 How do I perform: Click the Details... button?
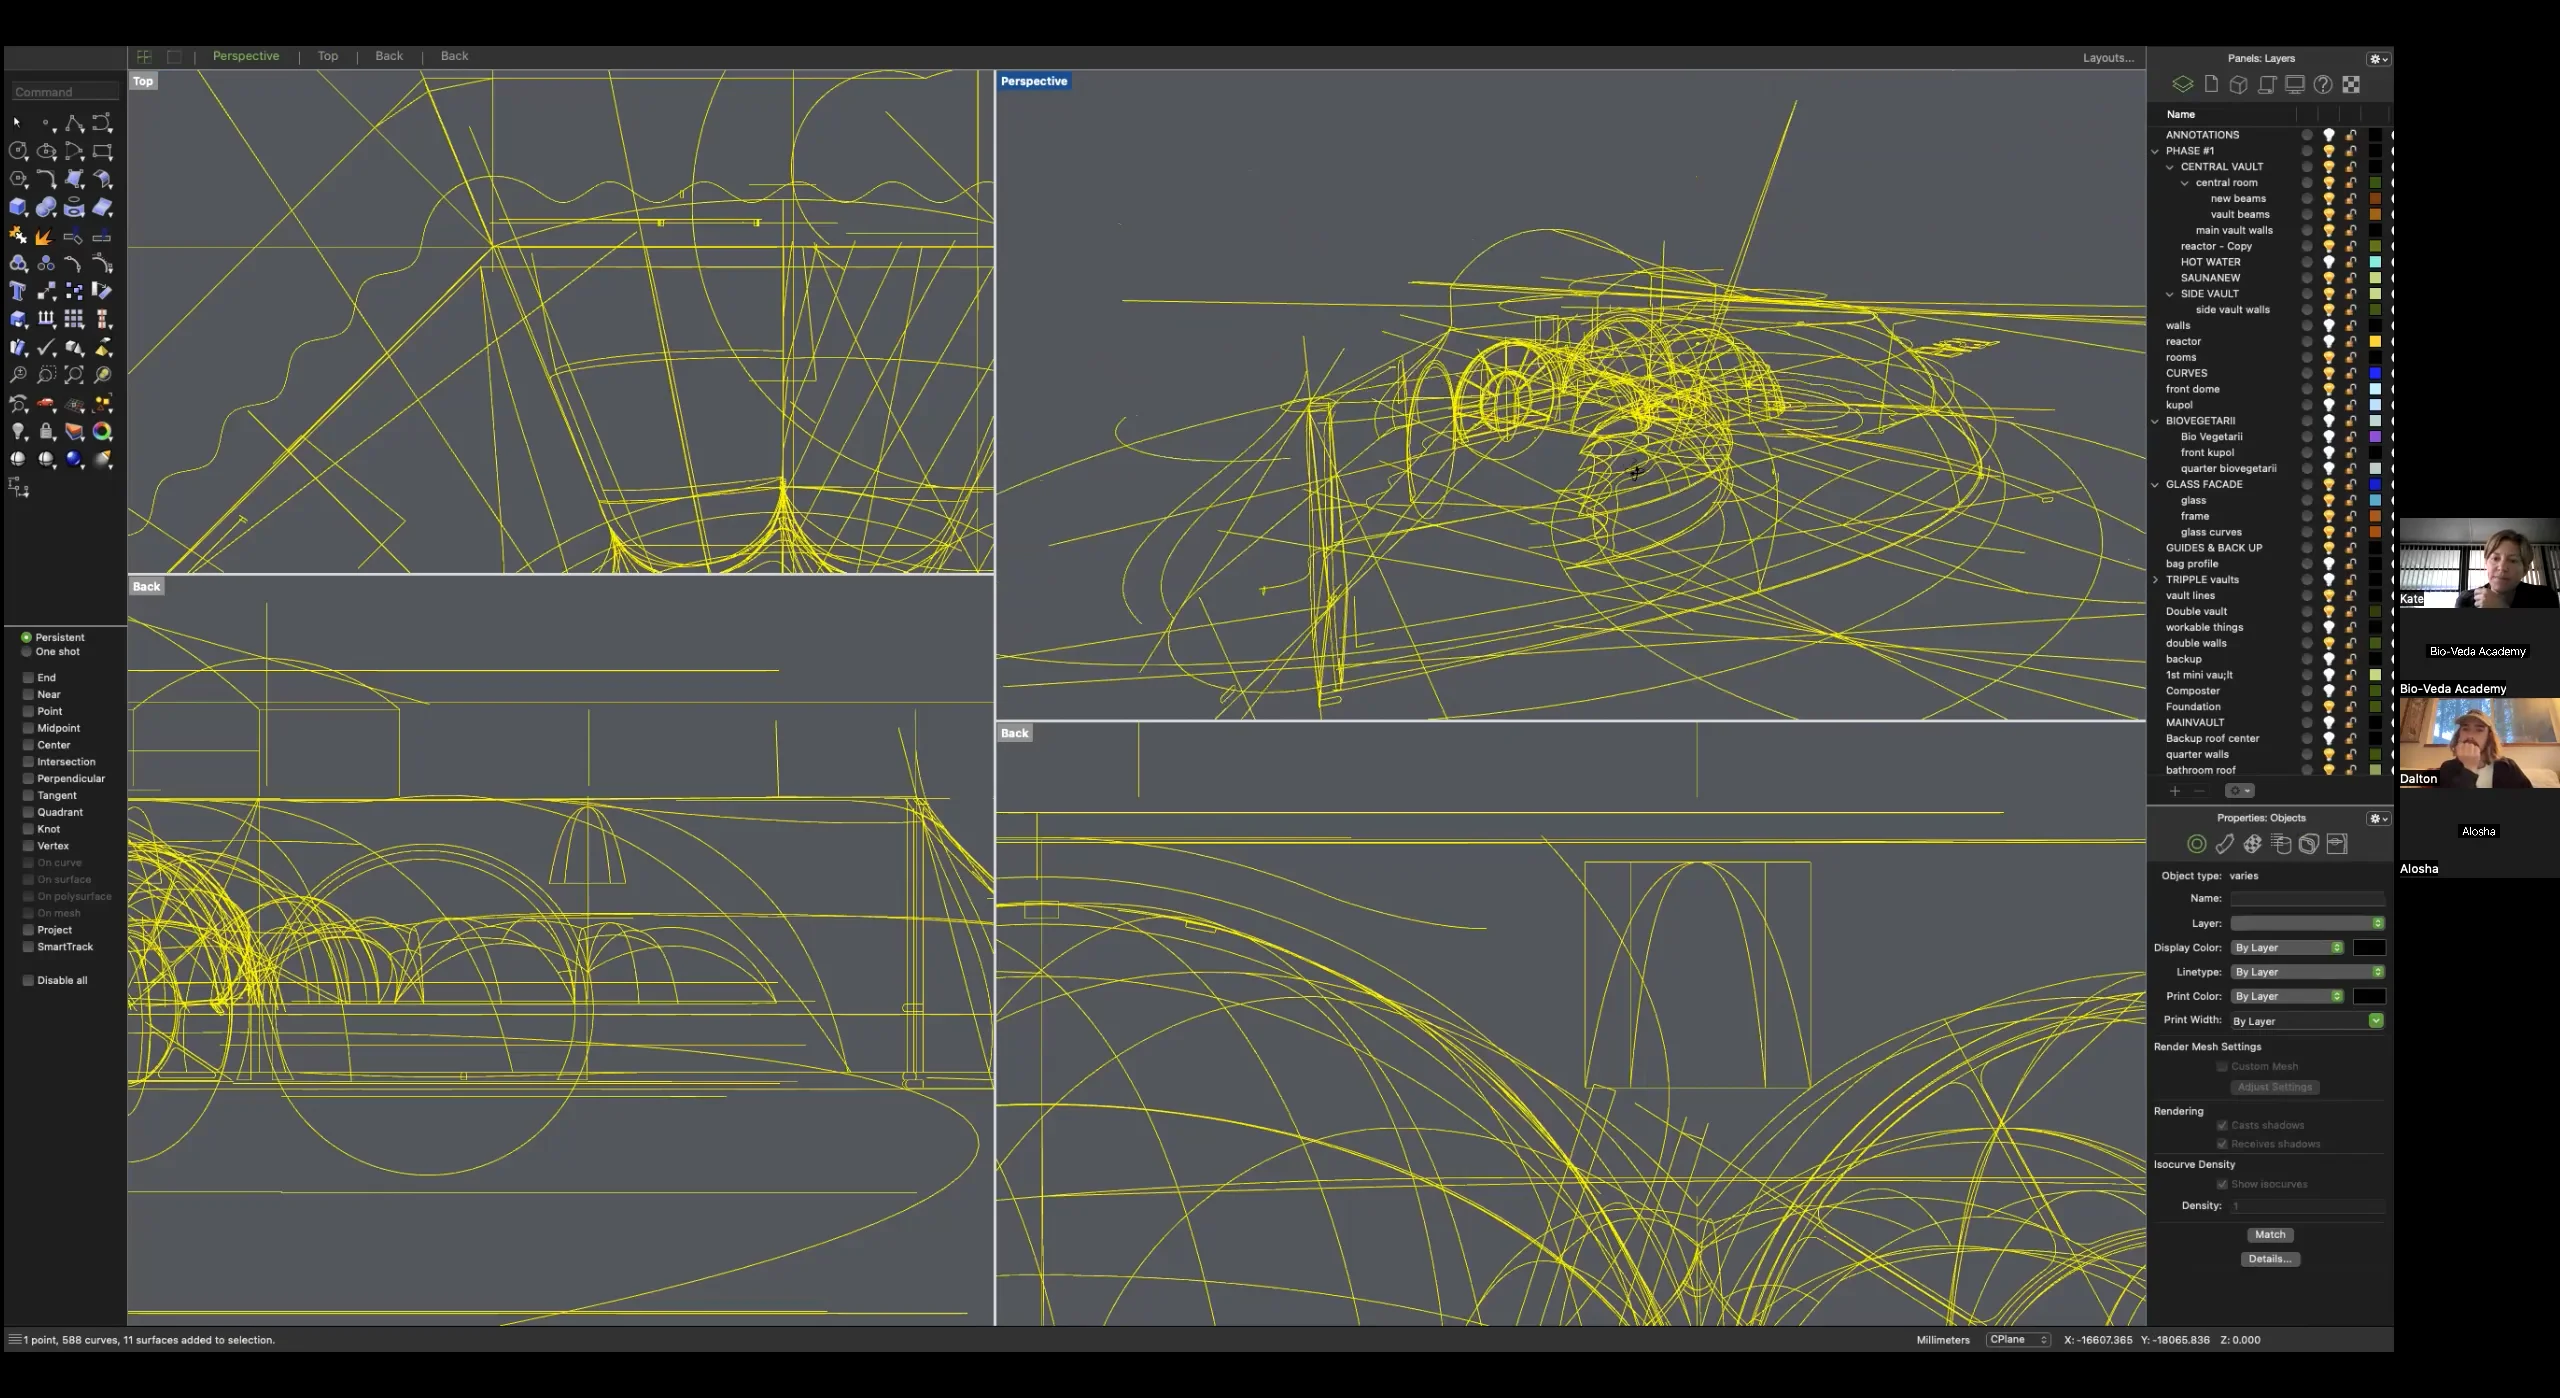[2270, 1259]
